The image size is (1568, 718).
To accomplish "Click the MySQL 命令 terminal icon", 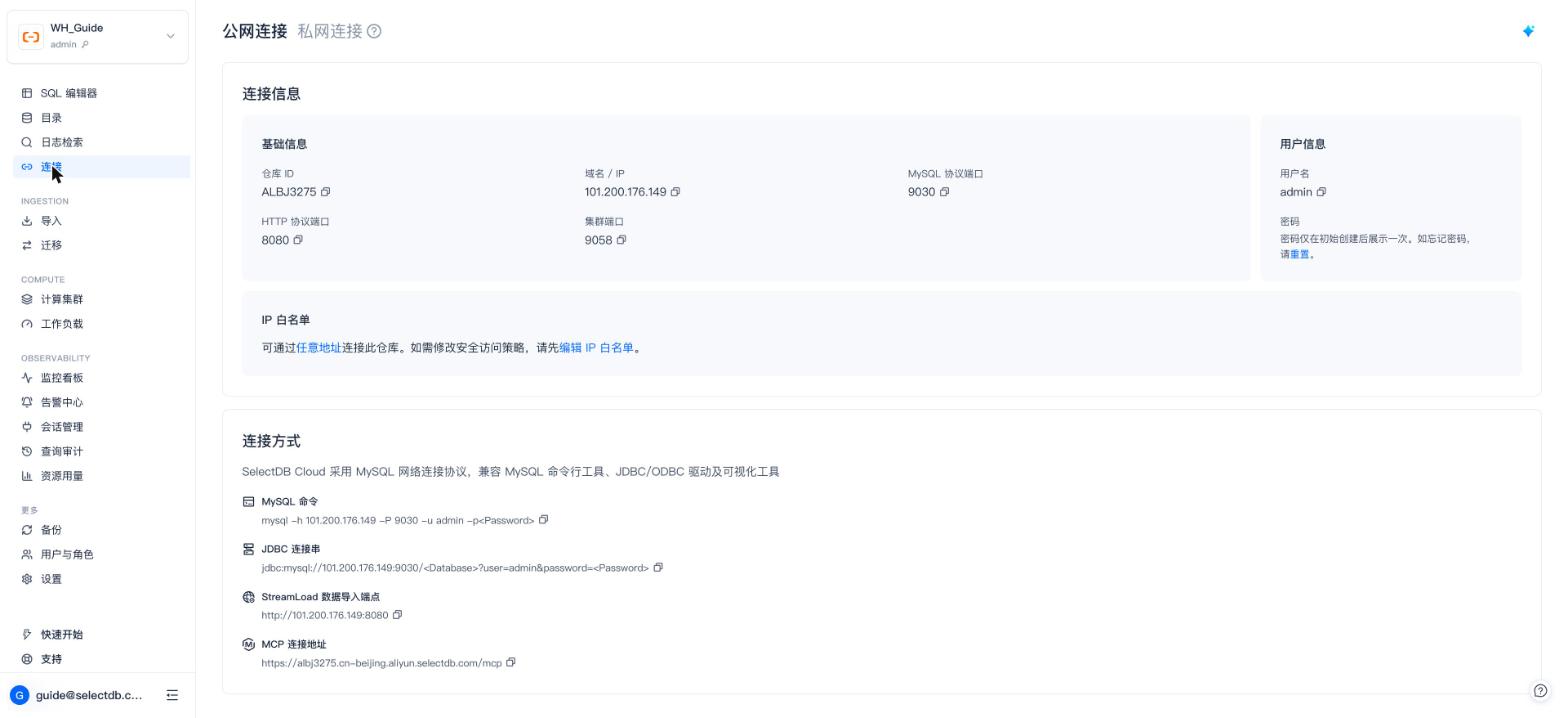I will [x=249, y=502].
